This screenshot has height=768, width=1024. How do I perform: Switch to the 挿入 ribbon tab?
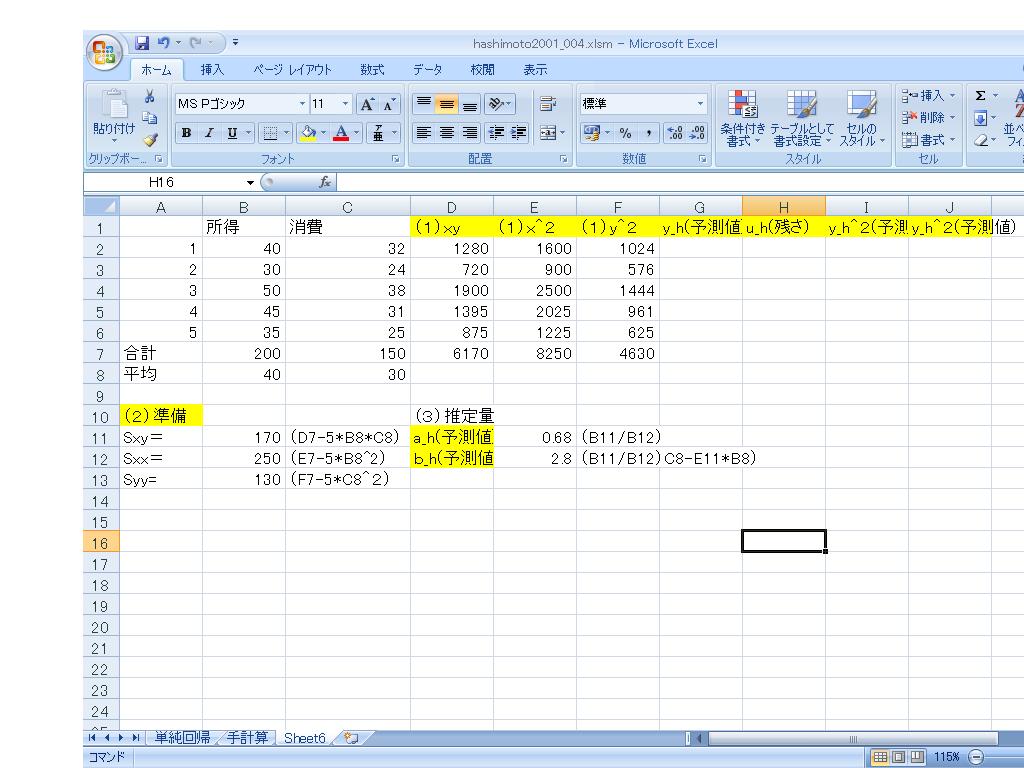212,70
